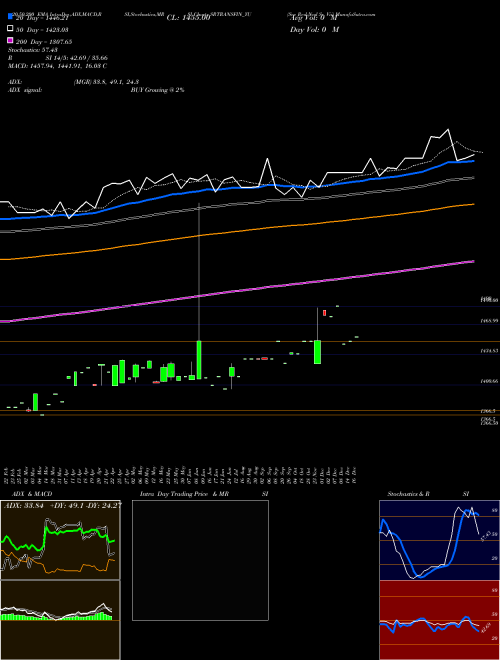
Task: Open the ADX line sub-chart
Action: tap(60, 540)
